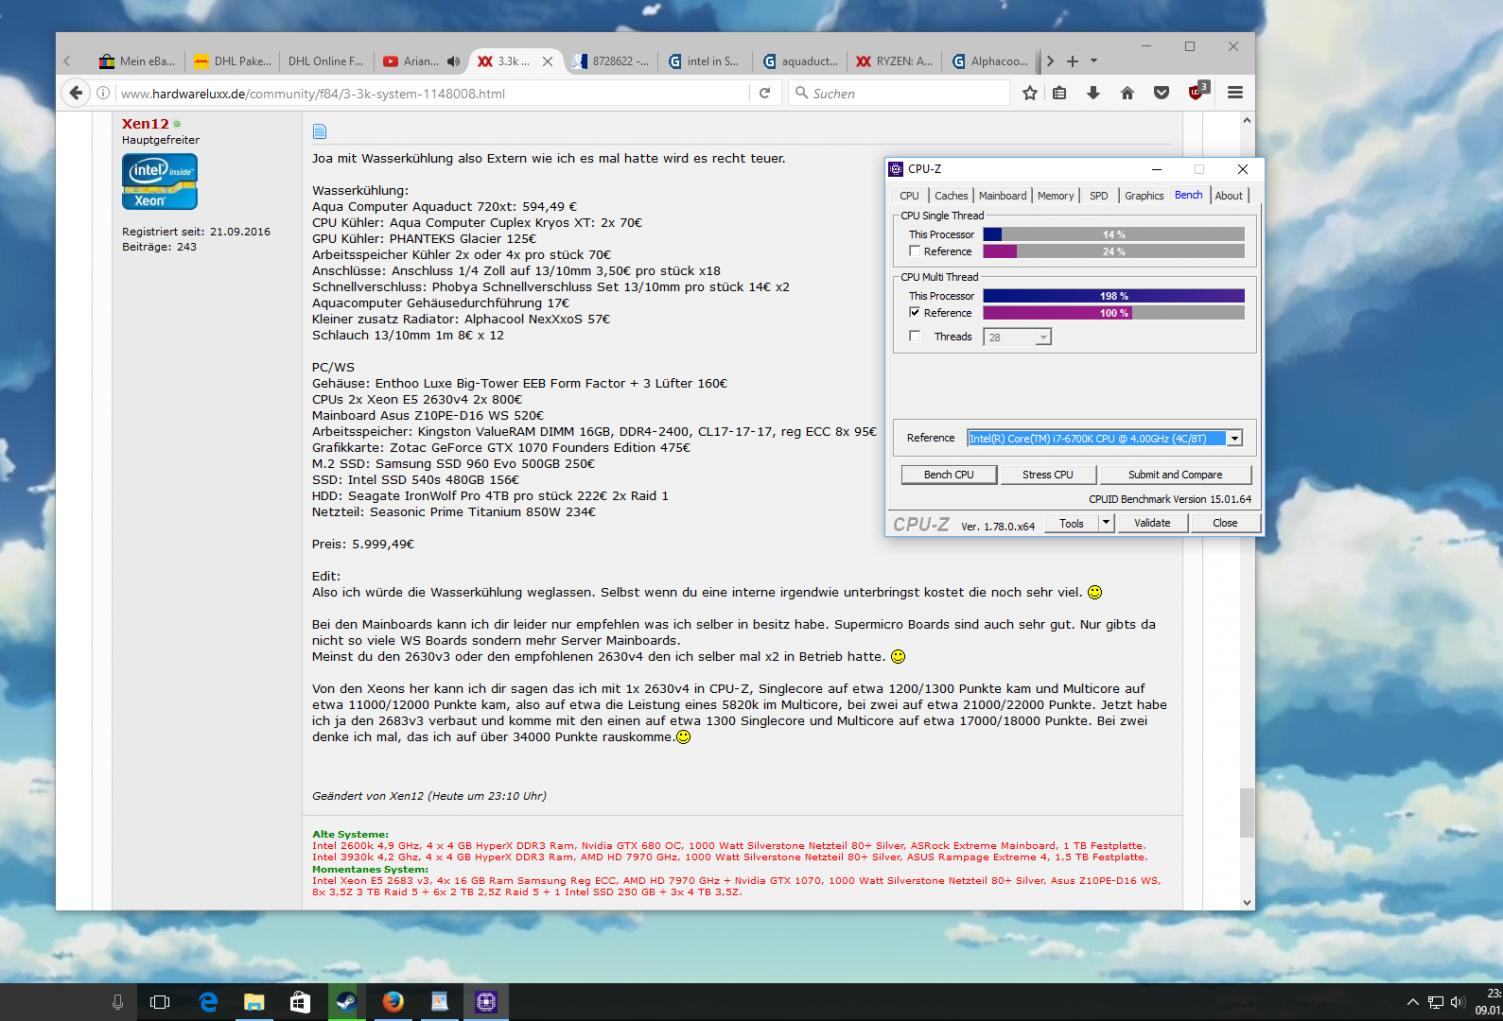The width and height of the screenshot is (1503, 1021).
Task: Bookmark this page with the star icon
Action: click(1030, 93)
